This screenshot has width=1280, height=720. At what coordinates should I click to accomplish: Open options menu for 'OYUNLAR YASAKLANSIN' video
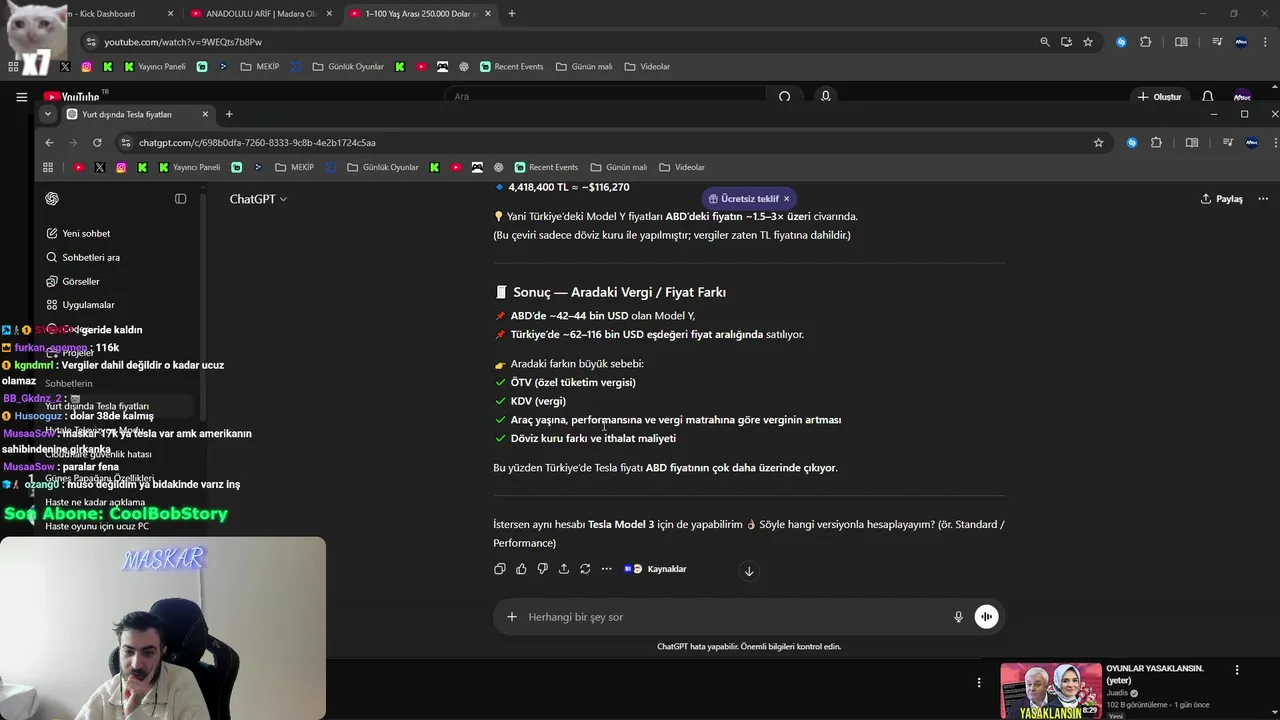click(x=1237, y=670)
